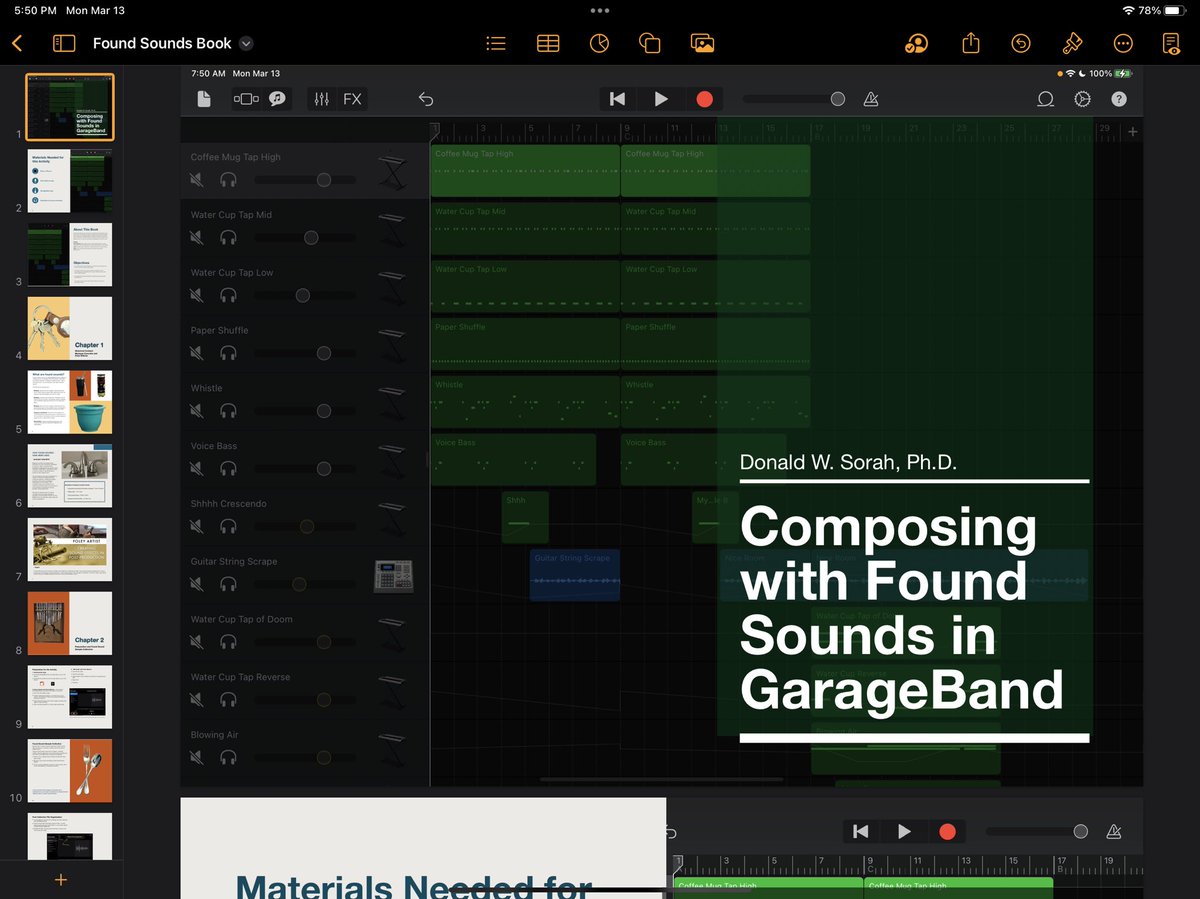Click headphone solo on Whistle track
Viewport: 1200px width, 899px height.
[x=228, y=411]
